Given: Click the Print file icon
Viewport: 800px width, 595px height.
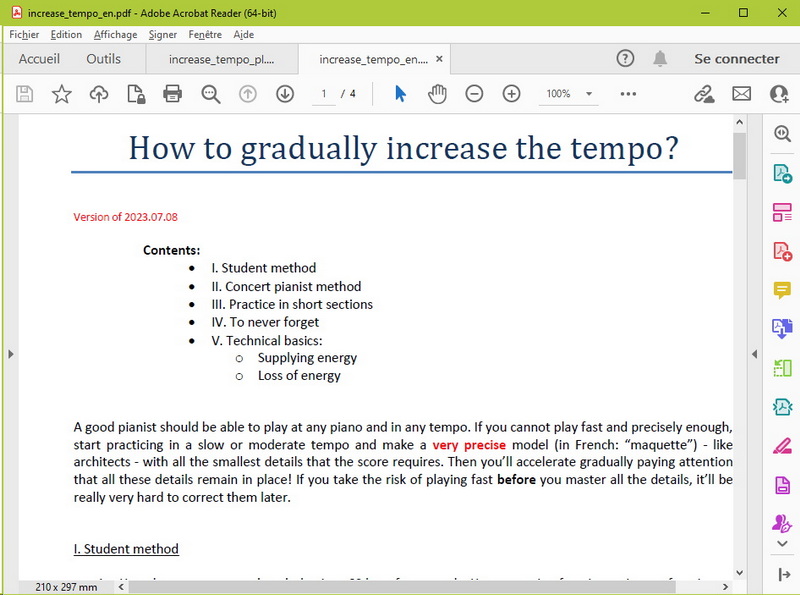Looking at the screenshot, I should click(x=172, y=94).
